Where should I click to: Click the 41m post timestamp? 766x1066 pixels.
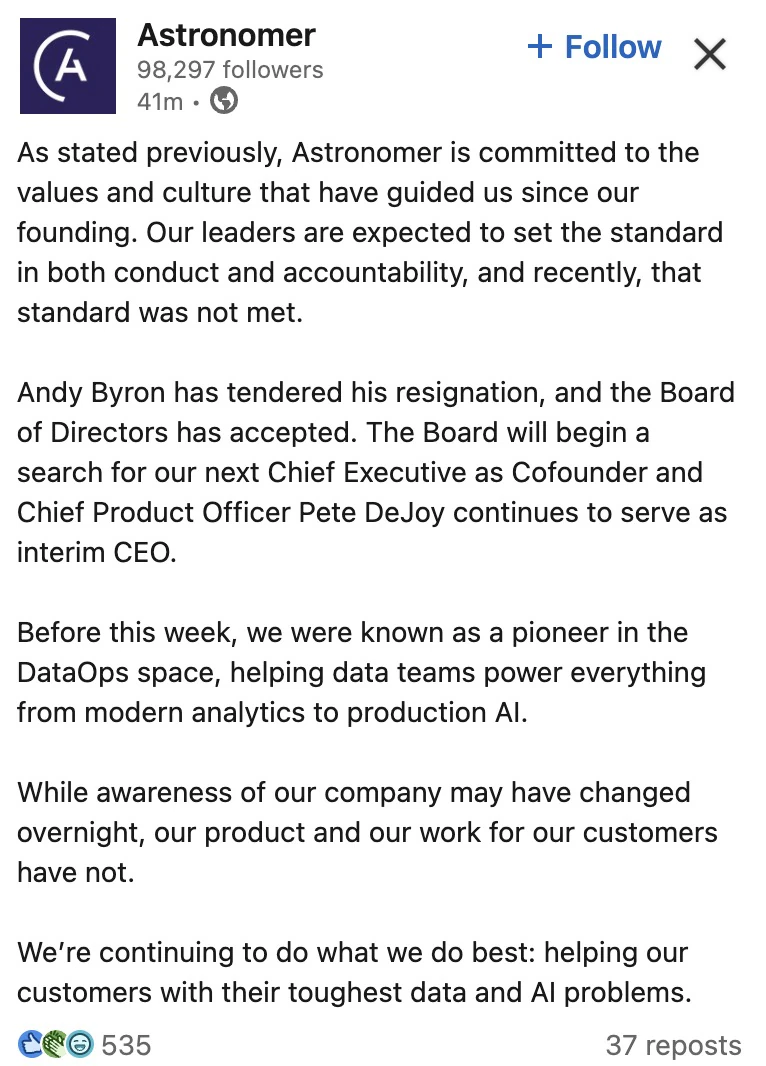coord(159,101)
